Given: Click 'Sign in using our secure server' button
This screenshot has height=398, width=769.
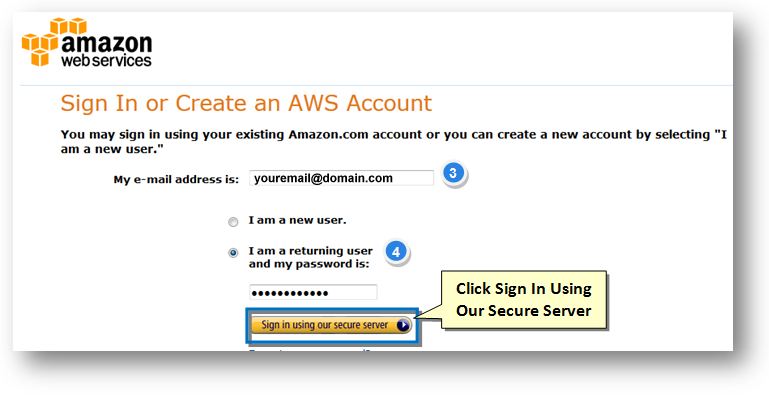Looking at the screenshot, I should click(331, 325).
